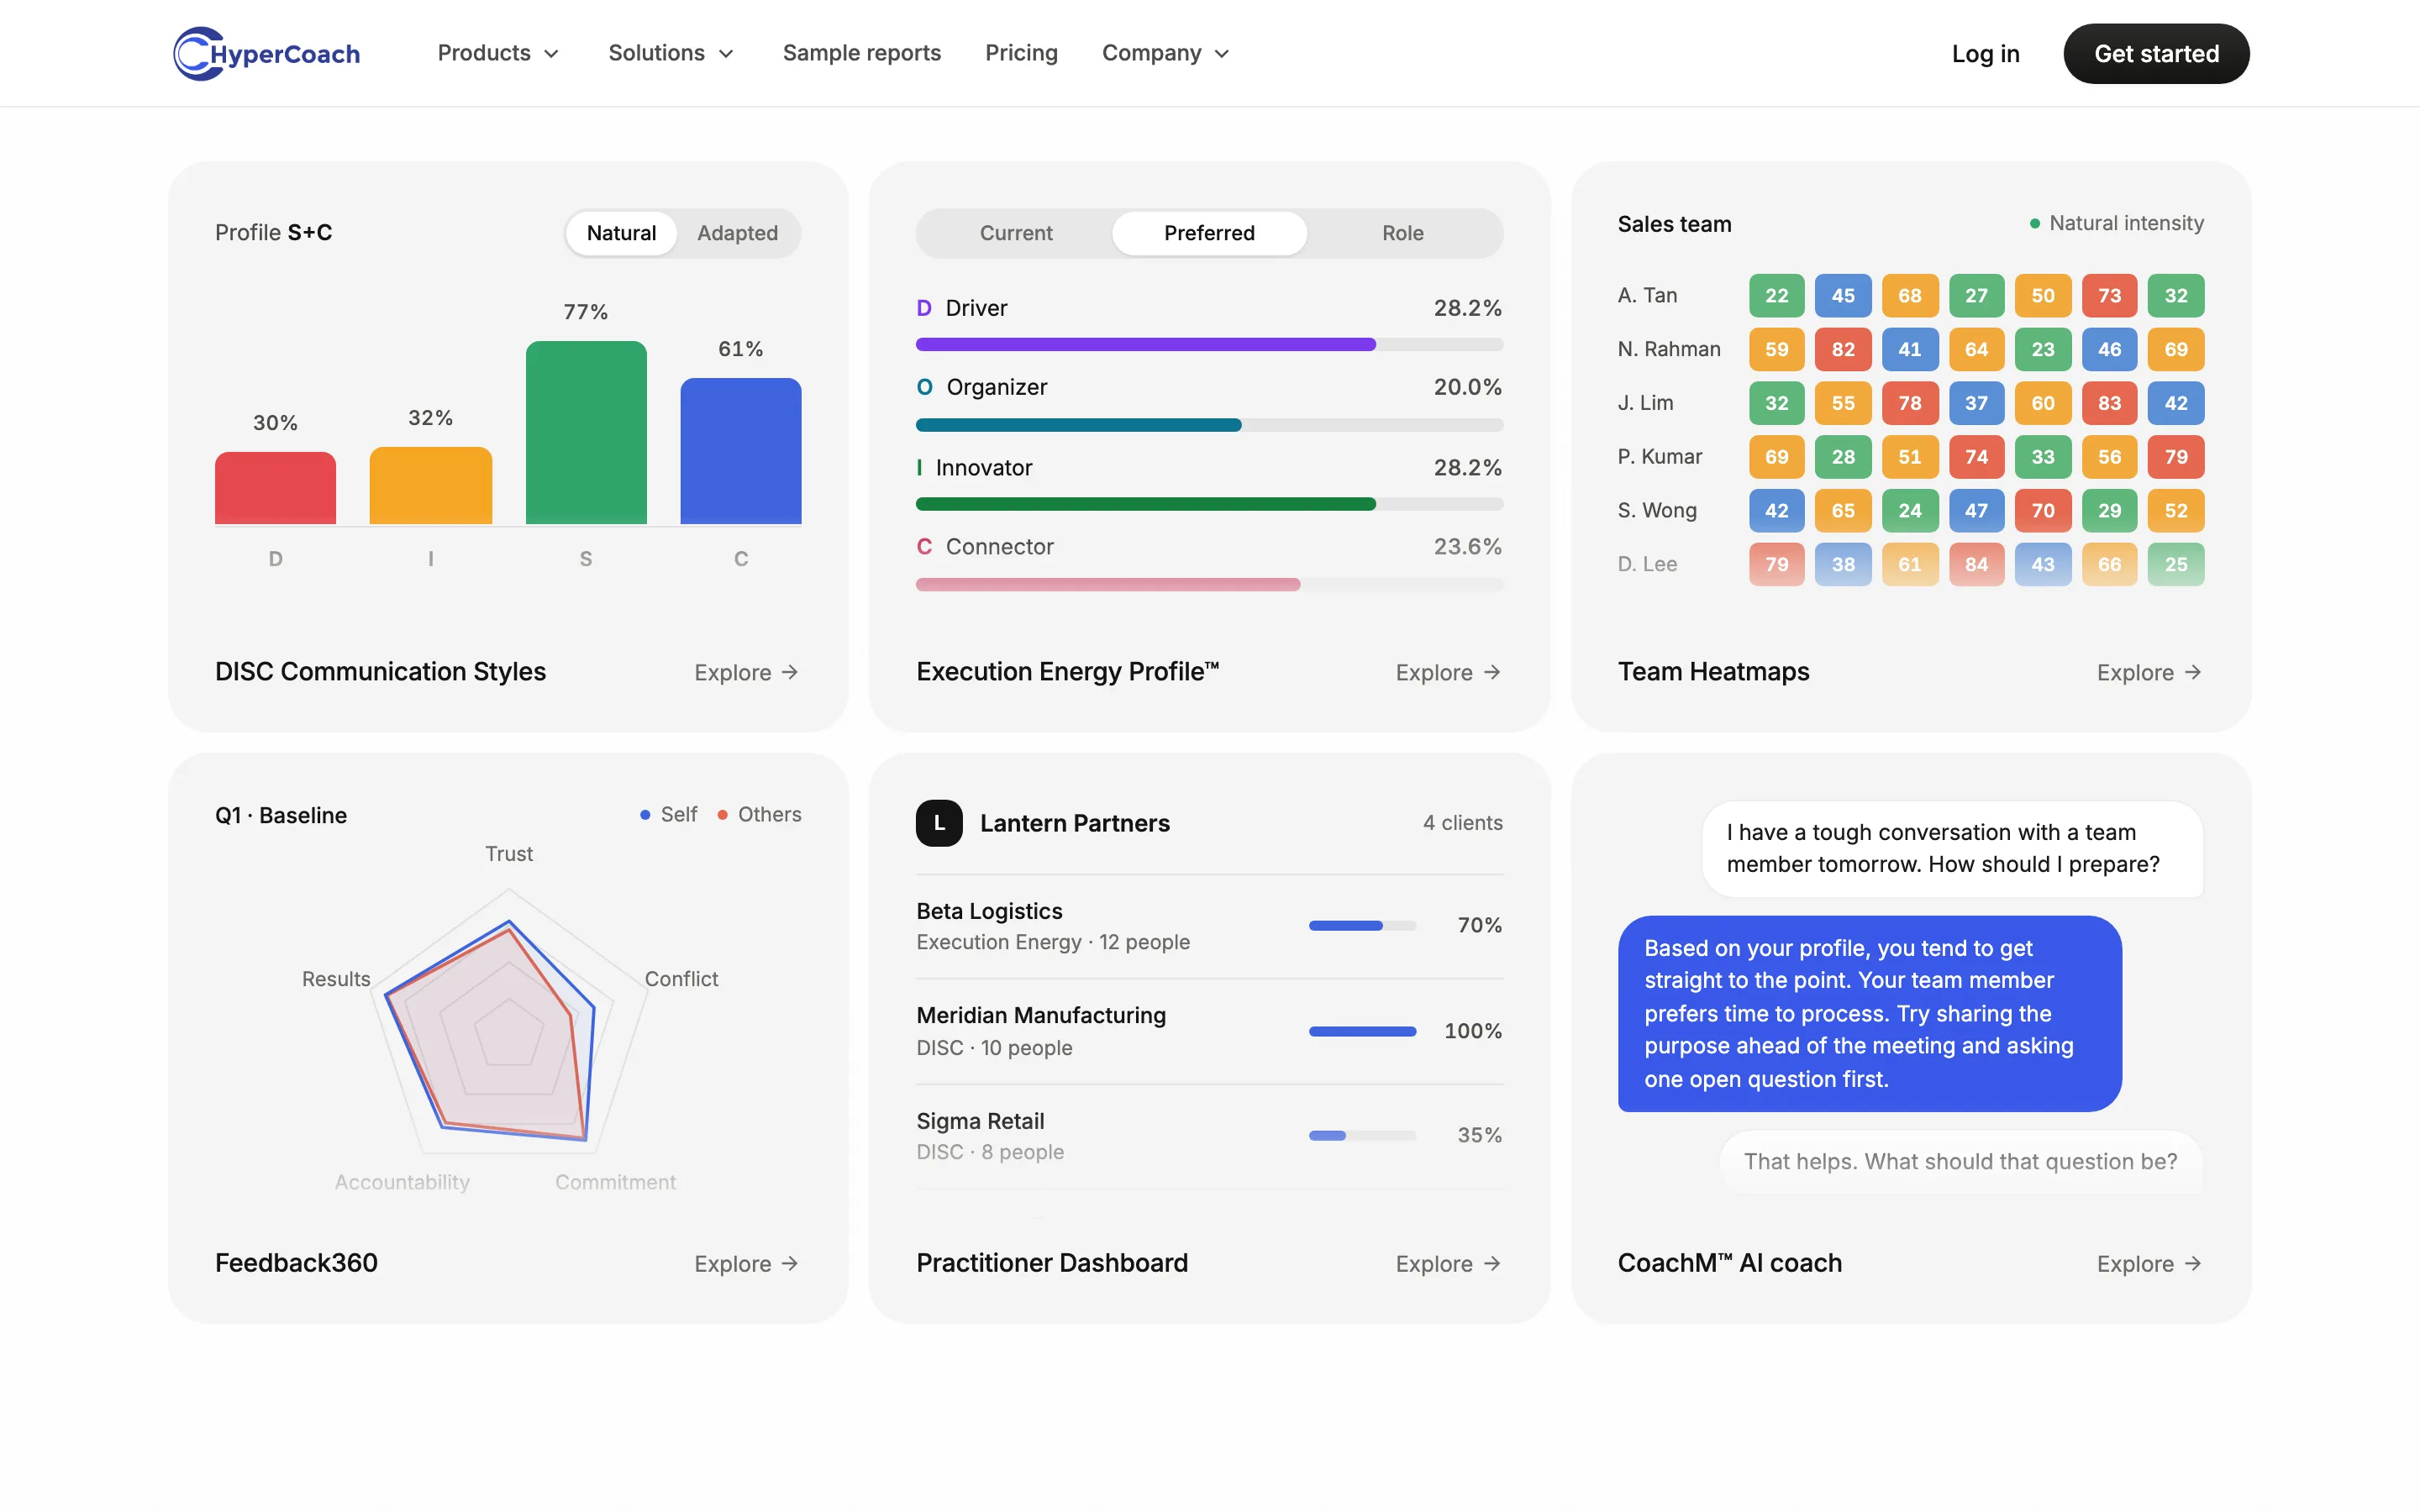This screenshot has height=1512, width=2420.
Task: Click the green 77% S bar
Action: tap(586, 433)
